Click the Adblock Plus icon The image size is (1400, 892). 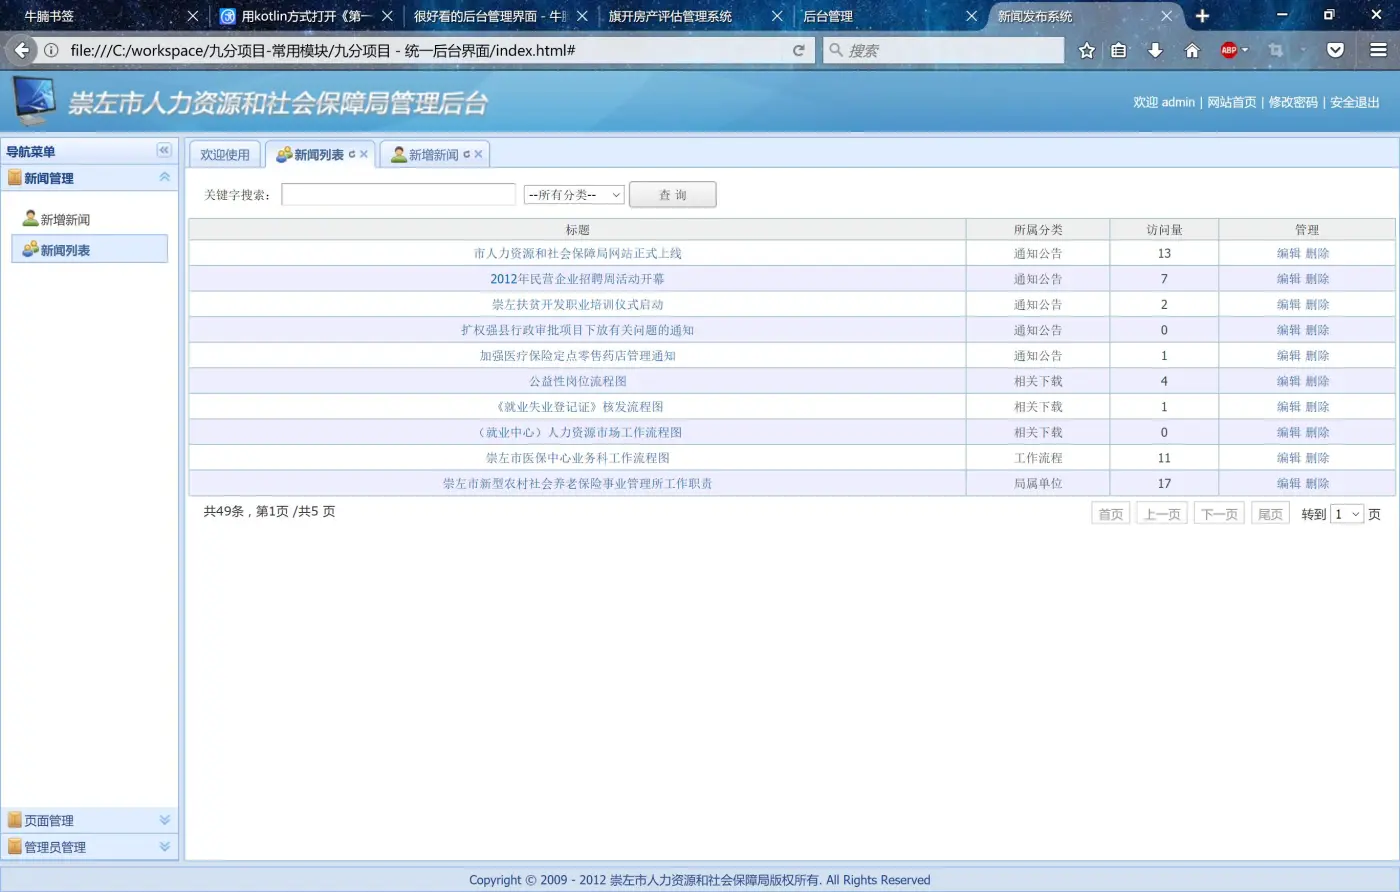click(x=1229, y=50)
